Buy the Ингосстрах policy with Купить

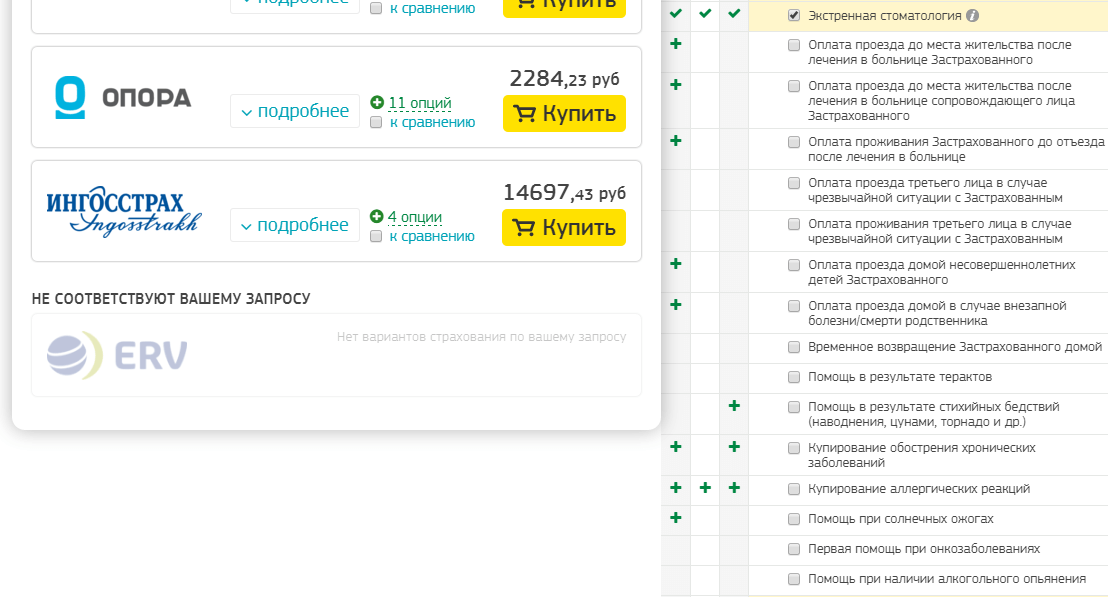[564, 227]
